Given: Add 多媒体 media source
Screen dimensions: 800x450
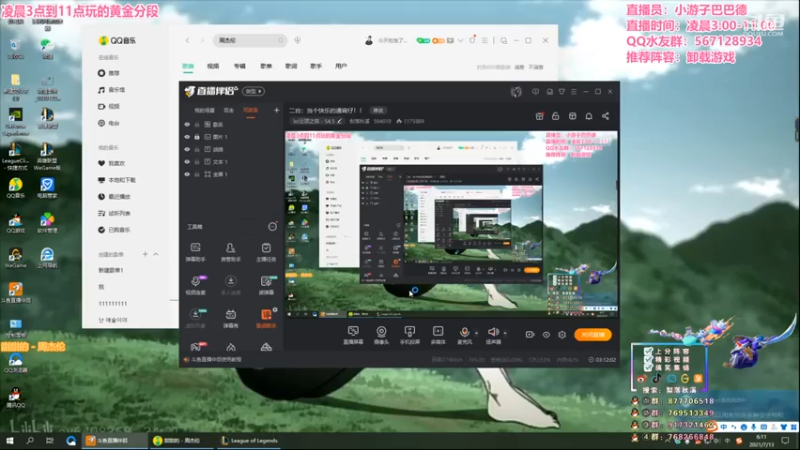Looking at the screenshot, I should (438, 335).
